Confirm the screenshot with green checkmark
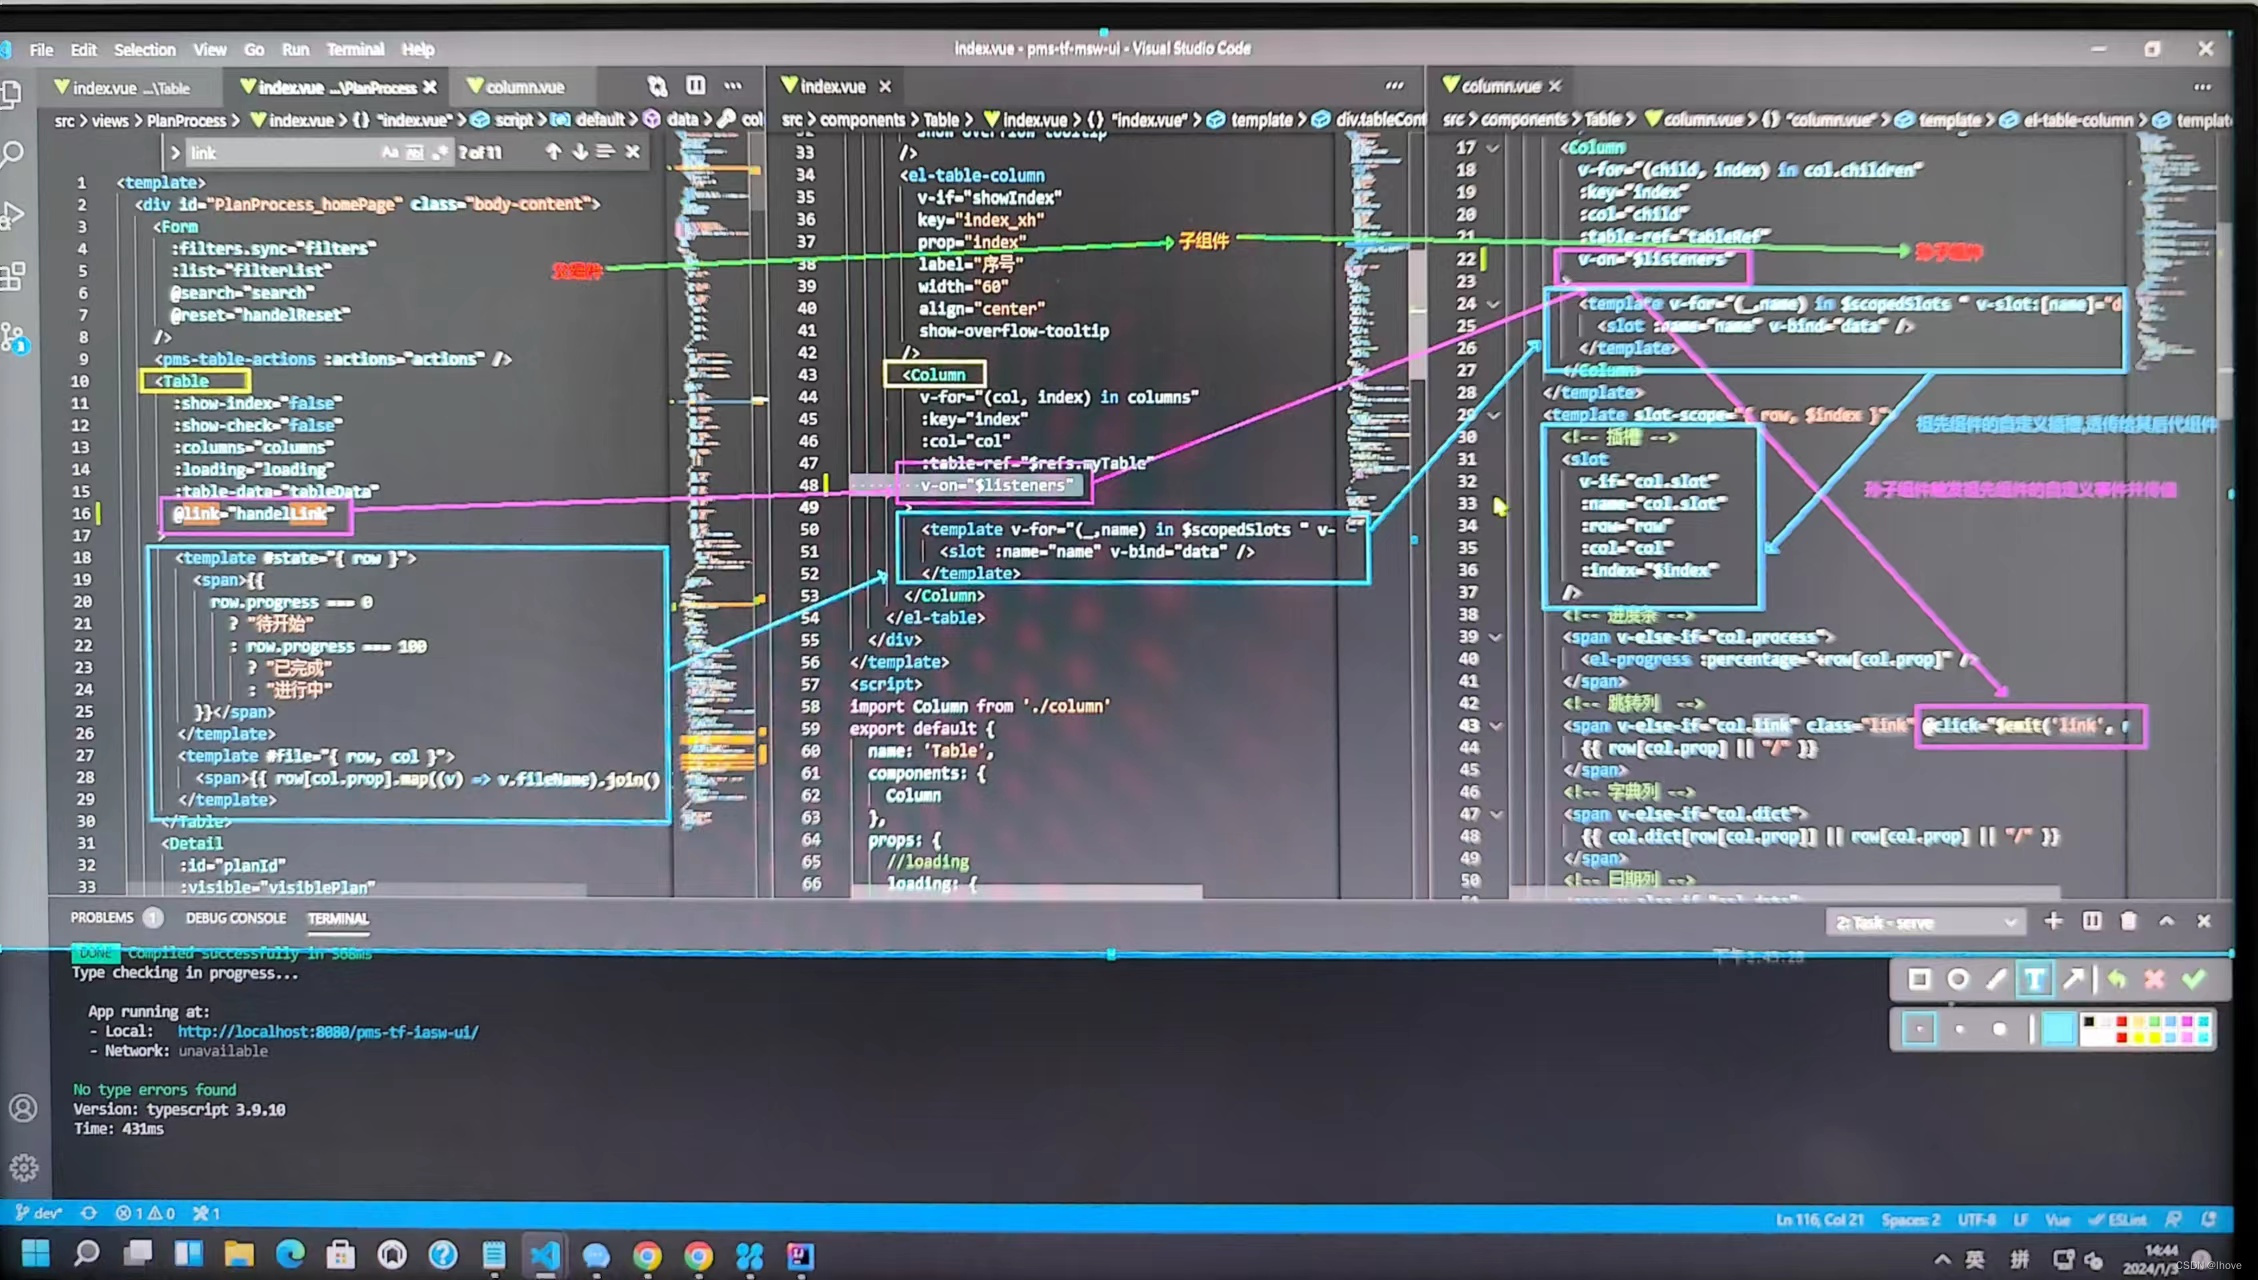The width and height of the screenshot is (2258, 1280). 2194,980
